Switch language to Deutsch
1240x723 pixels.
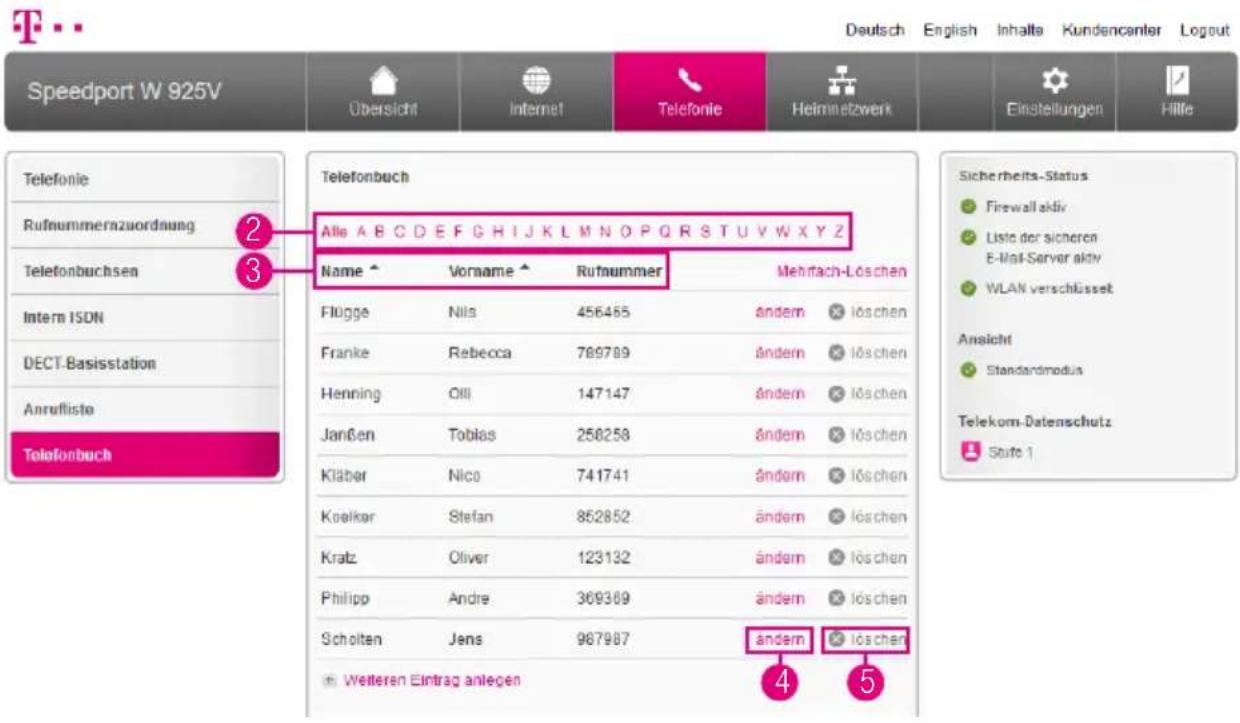[875, 31]
